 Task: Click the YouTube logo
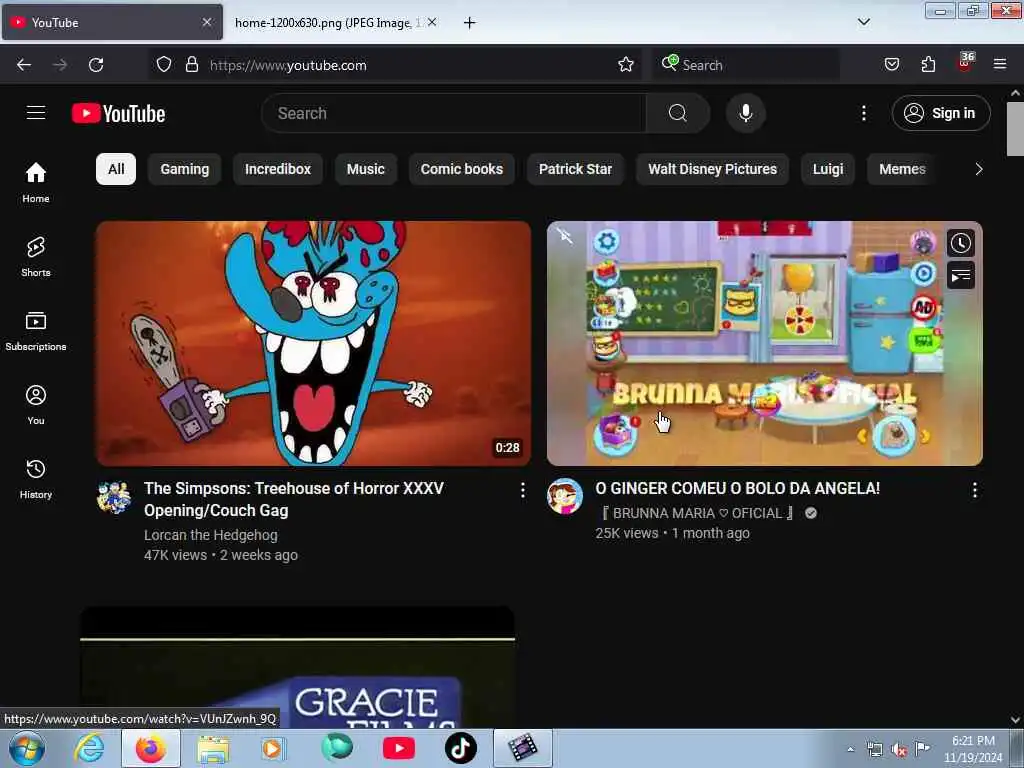pos(118,113)
